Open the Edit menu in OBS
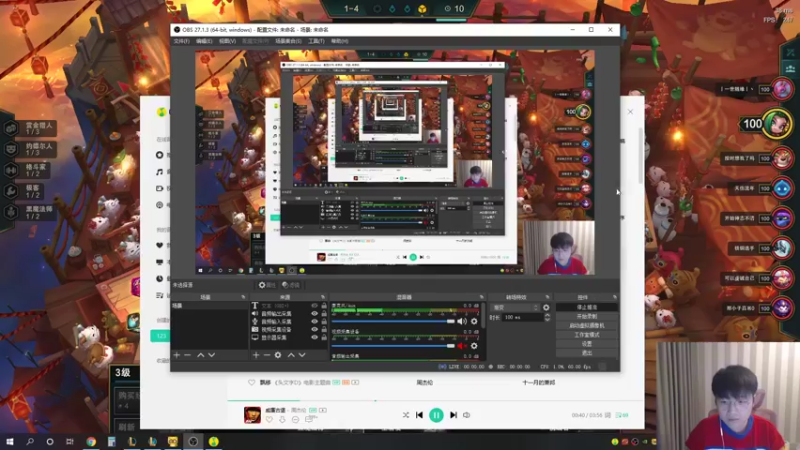800x450 pixels. point(204,41)
